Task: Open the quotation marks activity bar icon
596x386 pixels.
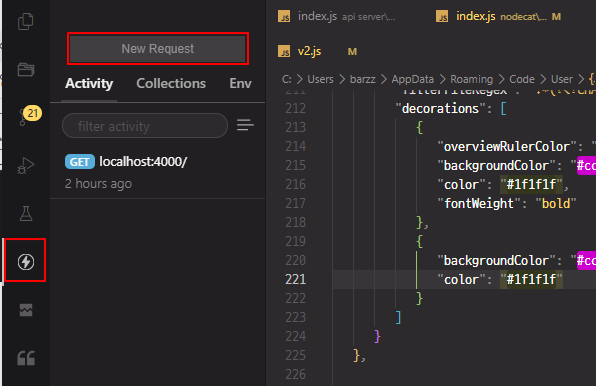Action: click(x=25, y=358)
